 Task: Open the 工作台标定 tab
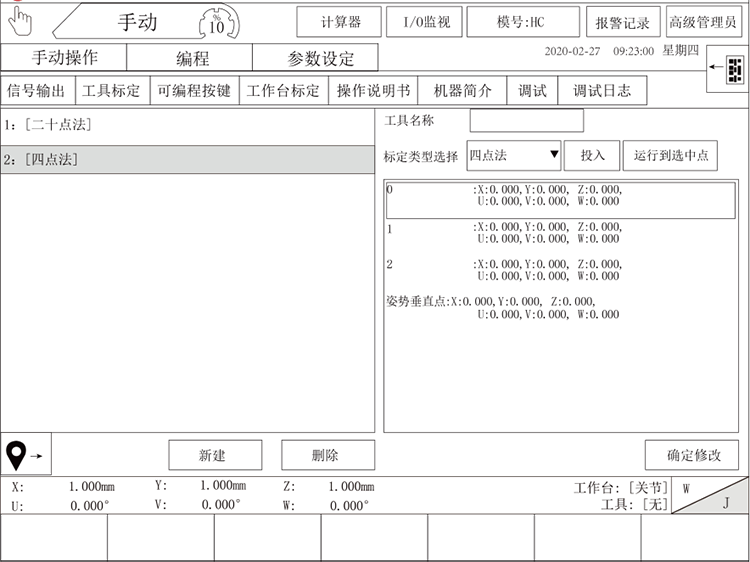tap(283, 91)
